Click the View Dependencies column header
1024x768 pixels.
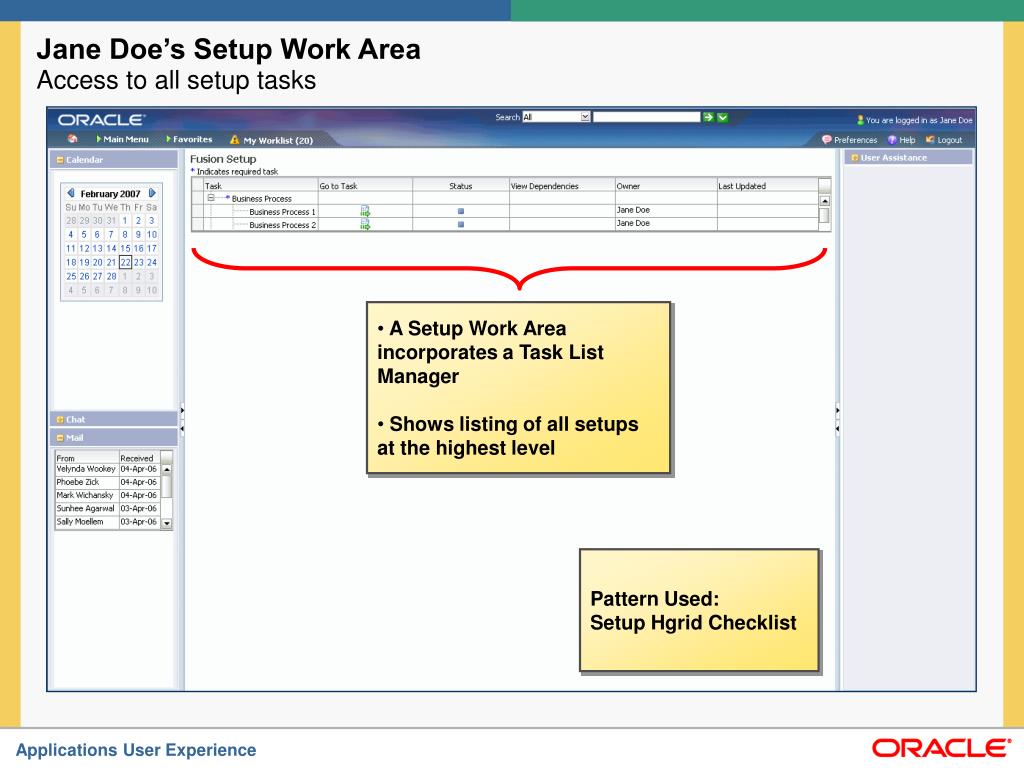562,185
